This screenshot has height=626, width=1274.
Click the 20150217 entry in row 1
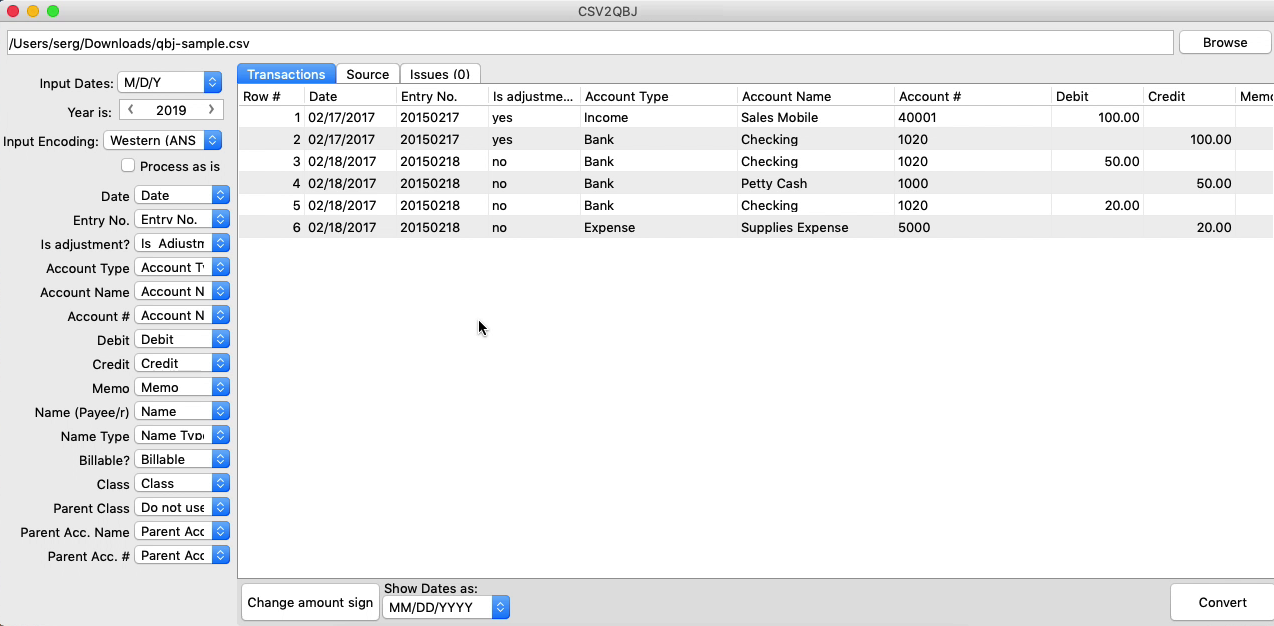[442, 117]
